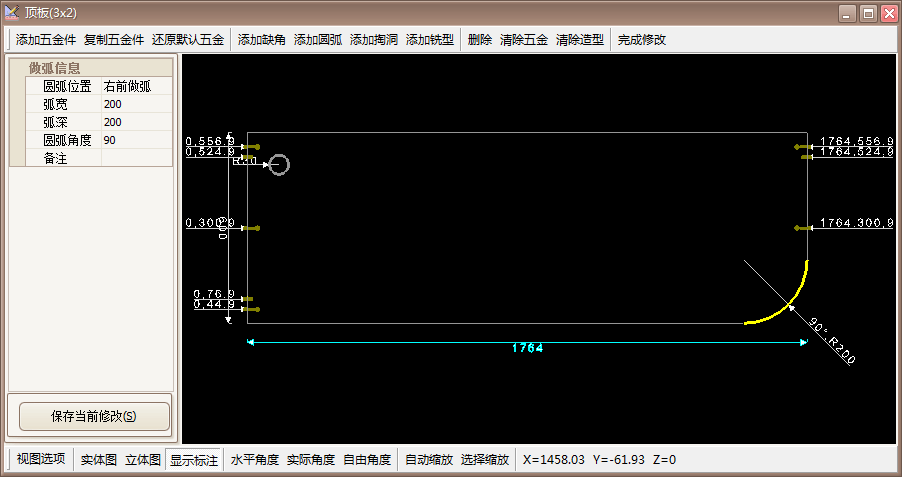Click 完成修改 to finish editing
902x477 pixels.
click(641, 40)
